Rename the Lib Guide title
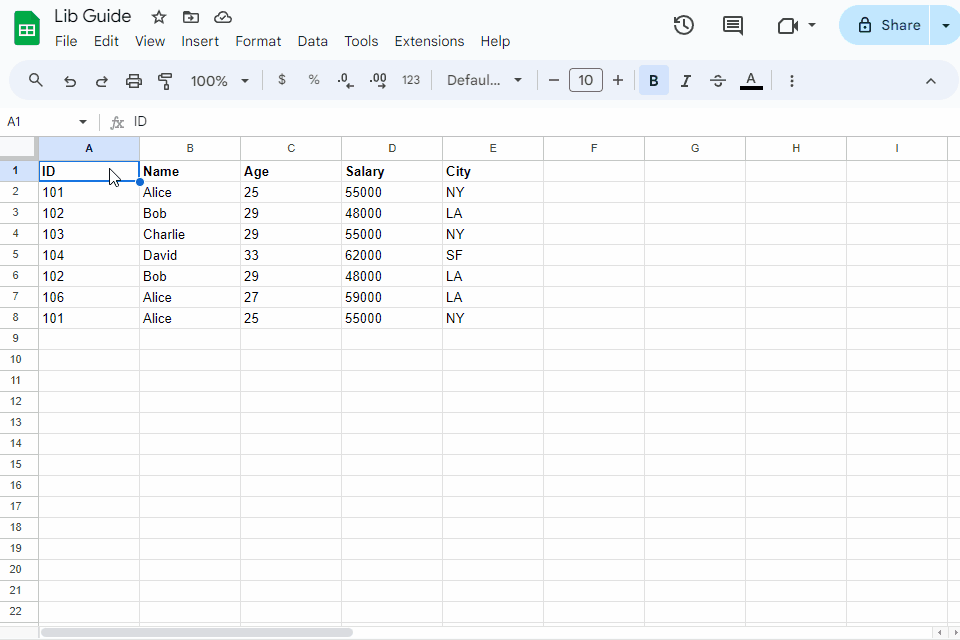Viewport: 960px width, 640px height. point(92,16)
